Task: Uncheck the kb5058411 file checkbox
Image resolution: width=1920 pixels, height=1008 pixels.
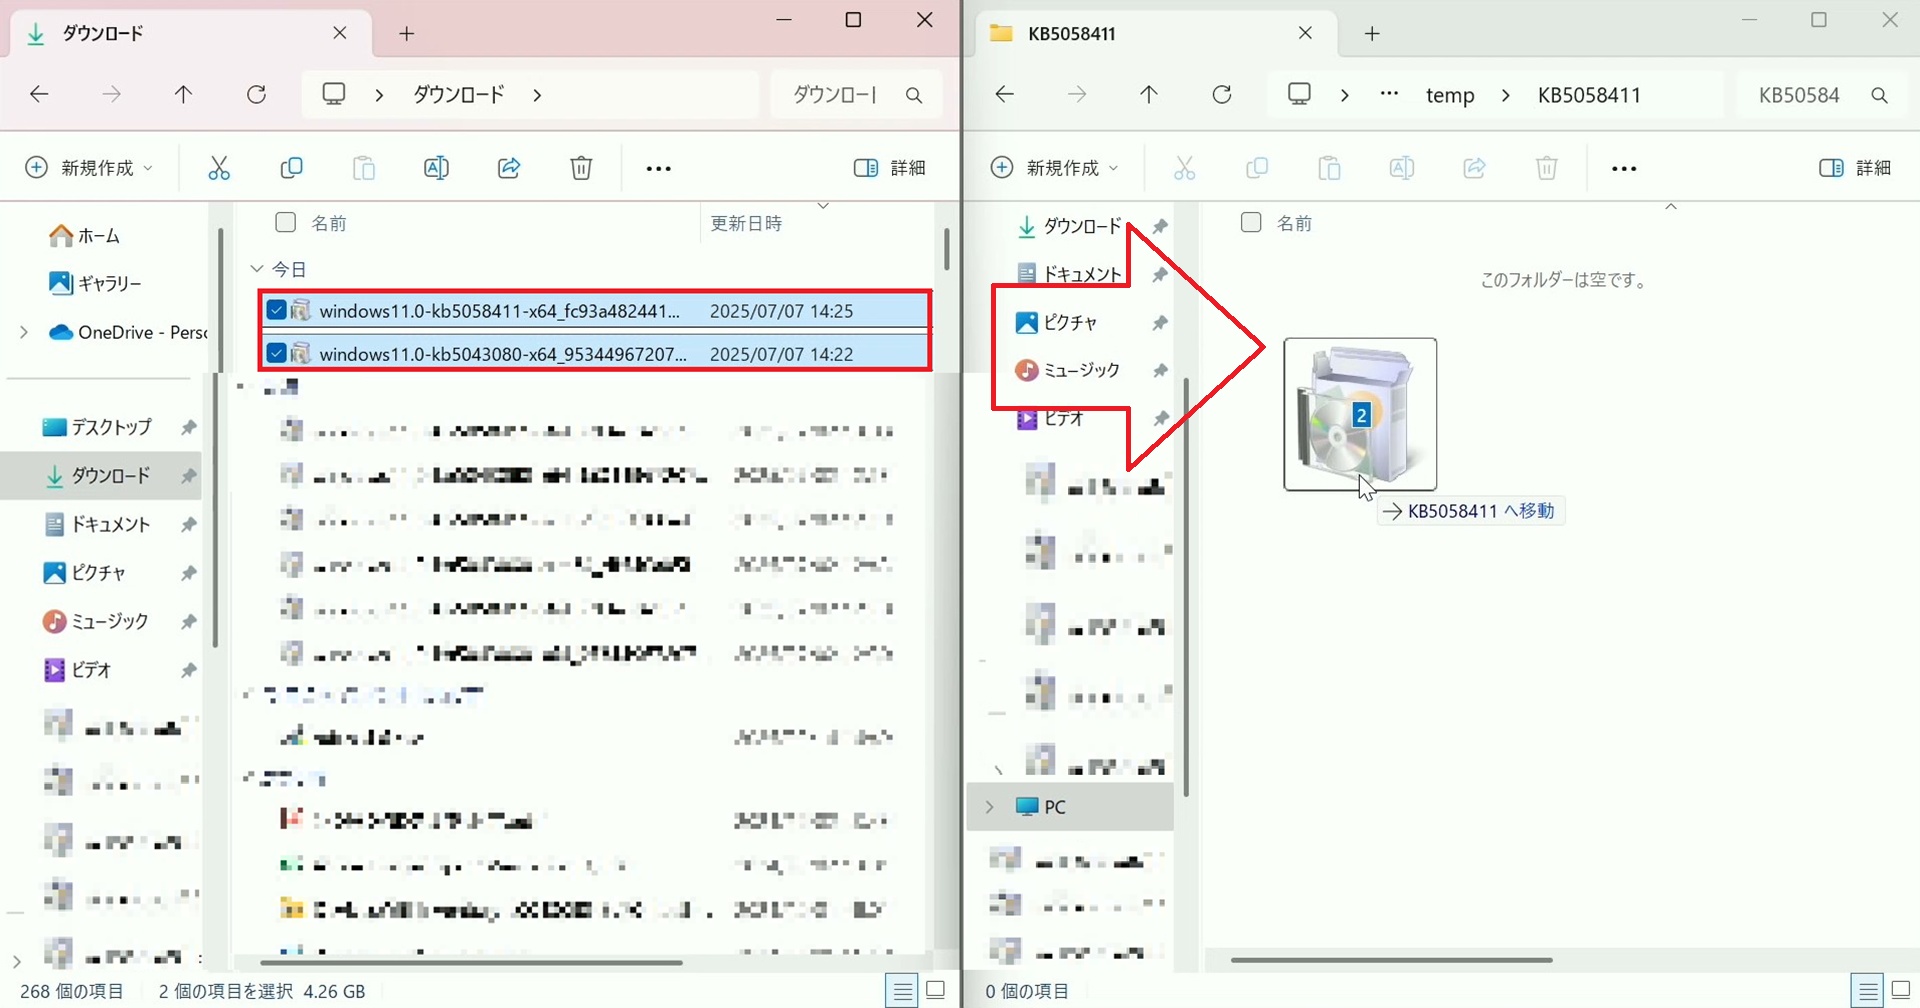Action: [277, 310]
